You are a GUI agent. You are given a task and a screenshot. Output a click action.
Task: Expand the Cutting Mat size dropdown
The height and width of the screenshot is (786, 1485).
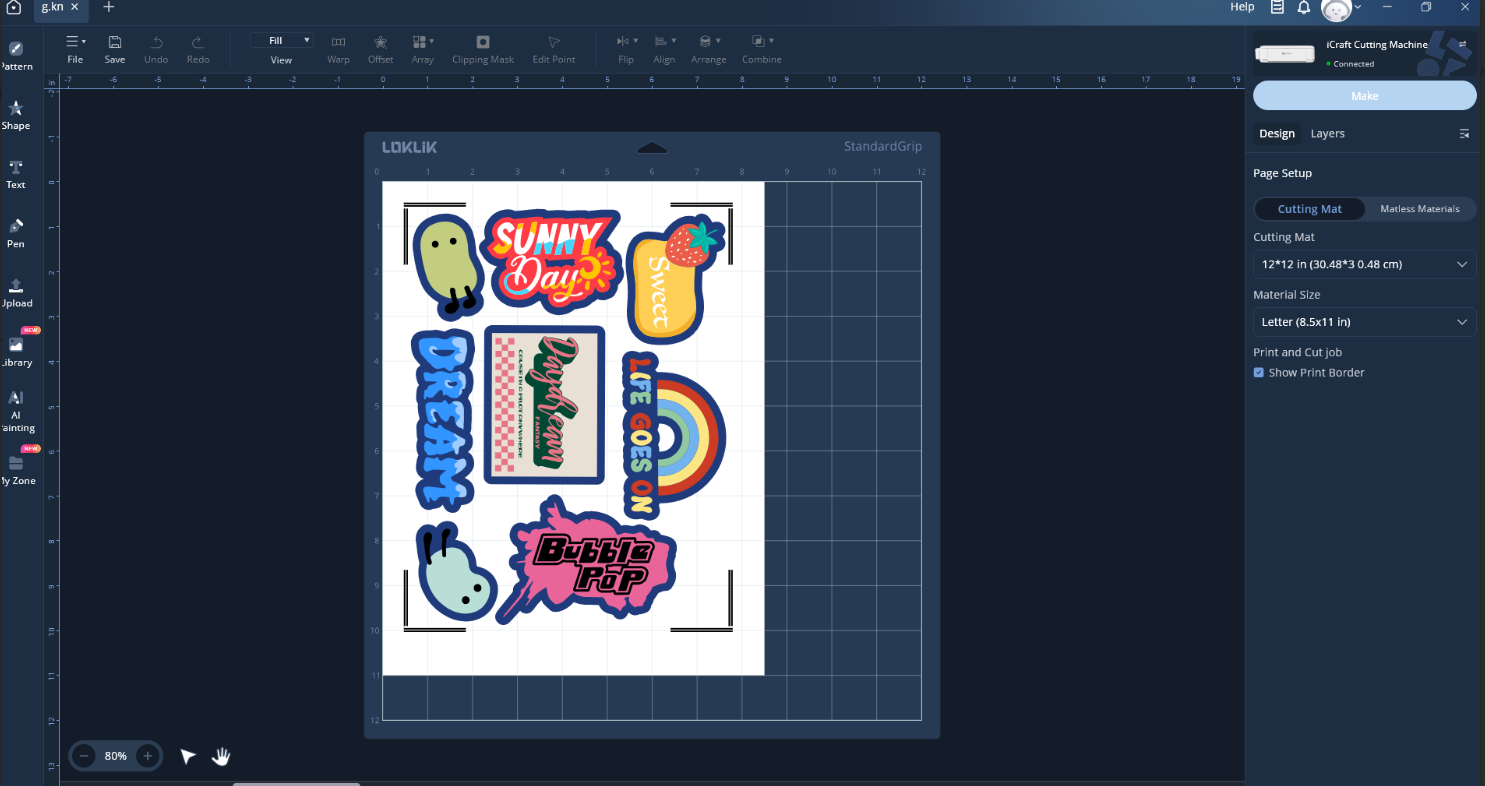1364,265
